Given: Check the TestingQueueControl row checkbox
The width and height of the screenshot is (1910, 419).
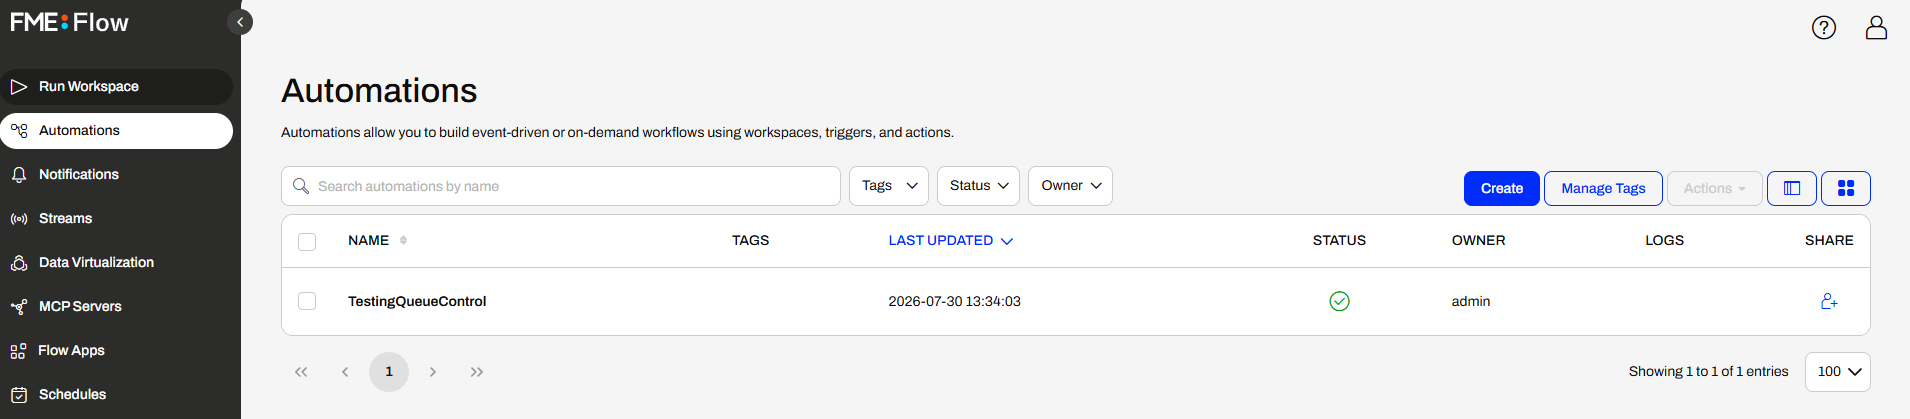Looking at the screenshot, I should pos(307,301).
